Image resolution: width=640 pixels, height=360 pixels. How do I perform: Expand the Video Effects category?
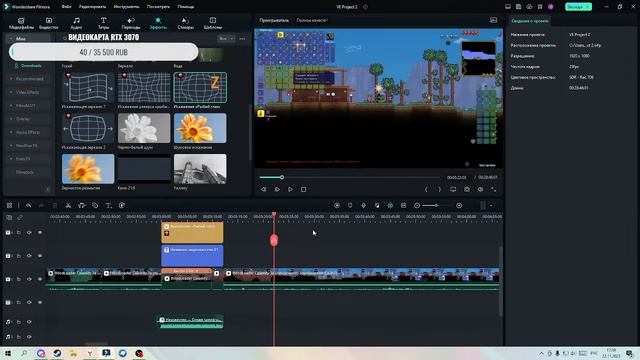(11, 92)
